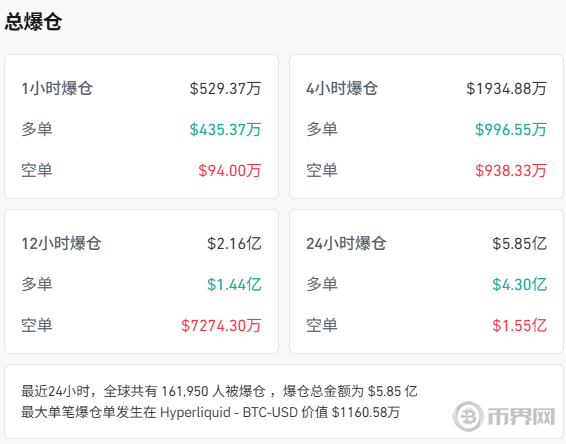Select the 12-hour long value $1.44亿
The width and height of the screenshot is (566, 444).
click(x=234, y=284)
